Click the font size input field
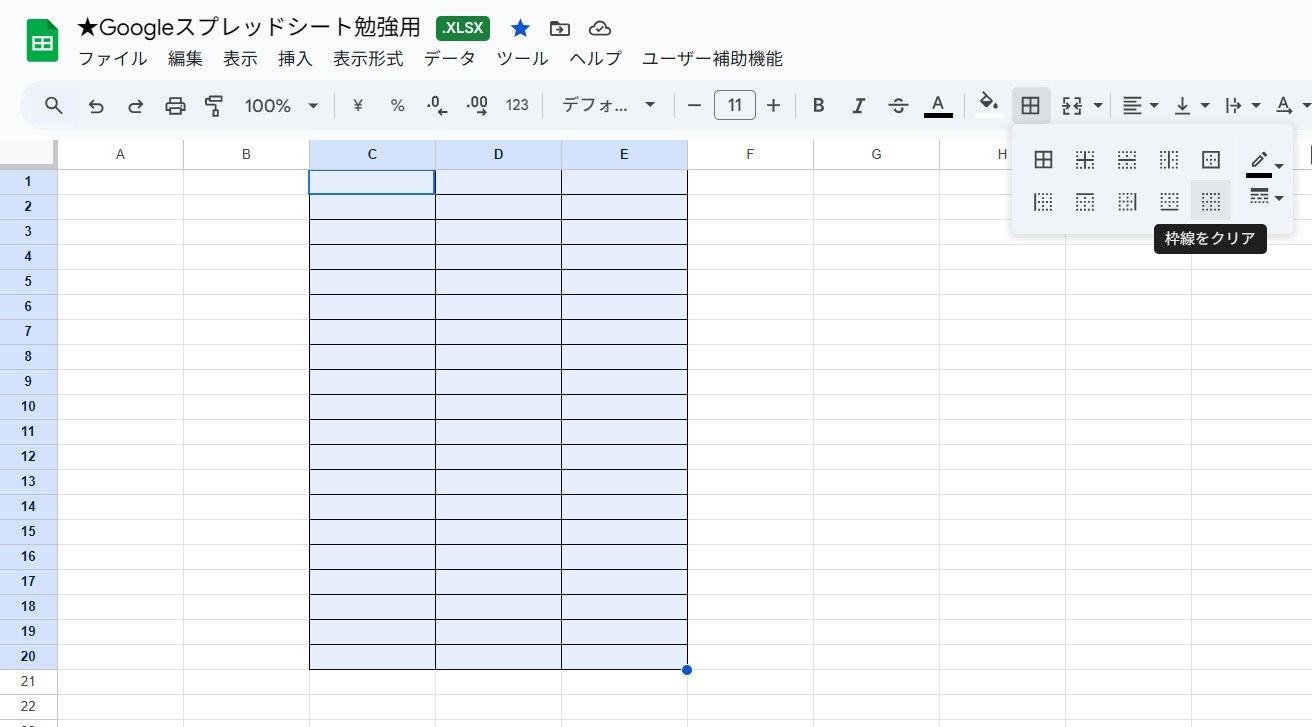 pos(734,106)
